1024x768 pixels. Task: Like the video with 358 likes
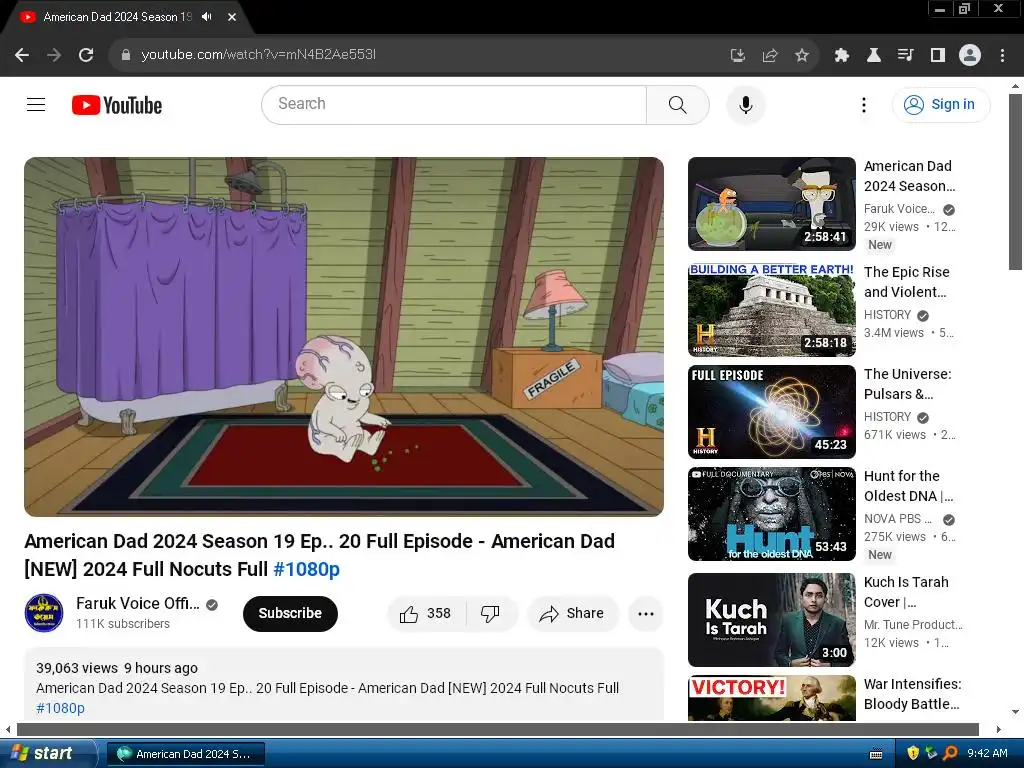[x=426, y=613]
